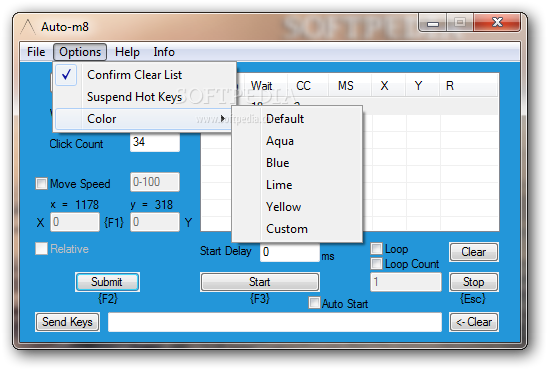Click the Start Delay ms field
Screen dimensions: 548x370
pos(290,252)
